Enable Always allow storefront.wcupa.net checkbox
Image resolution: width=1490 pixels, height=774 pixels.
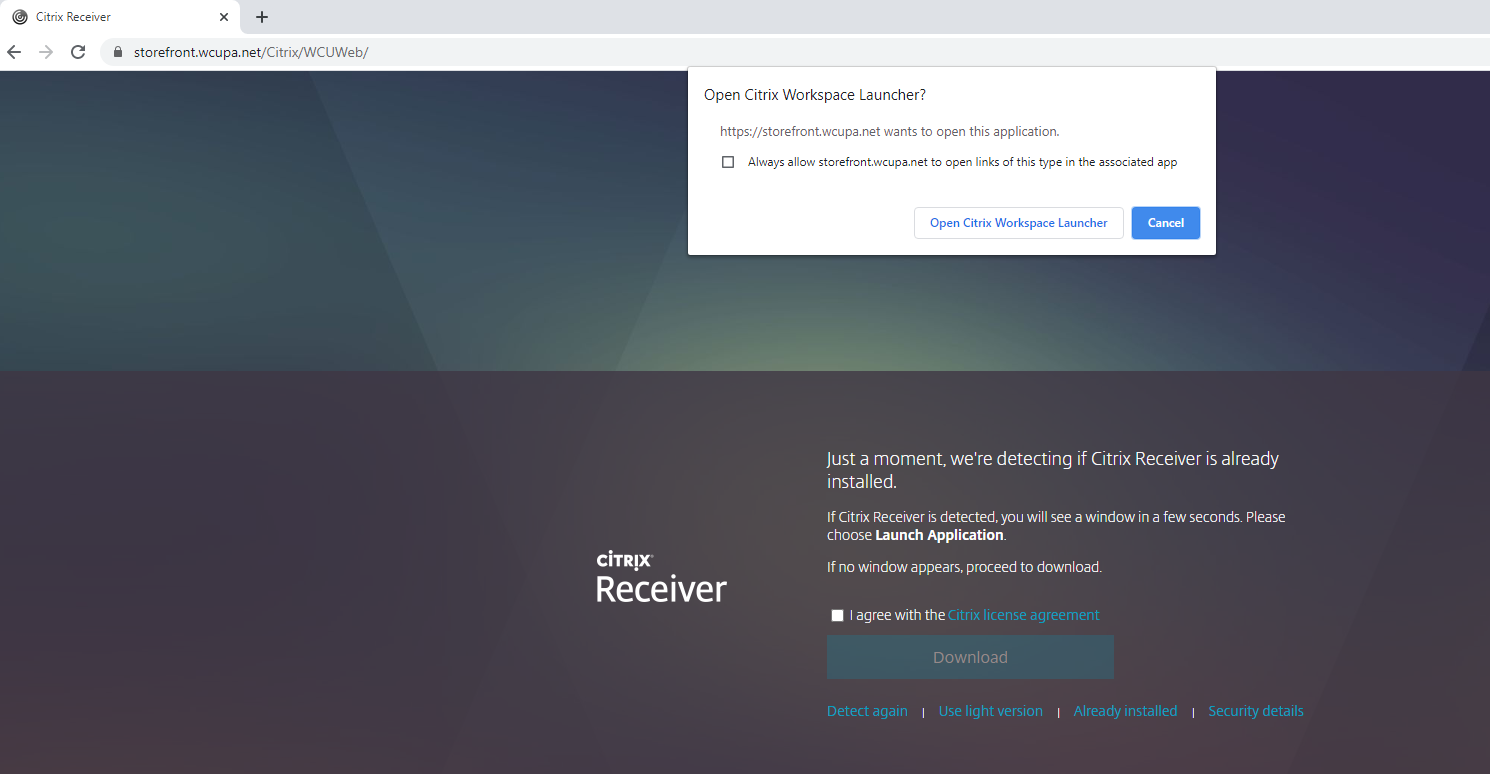pos(728,162)
